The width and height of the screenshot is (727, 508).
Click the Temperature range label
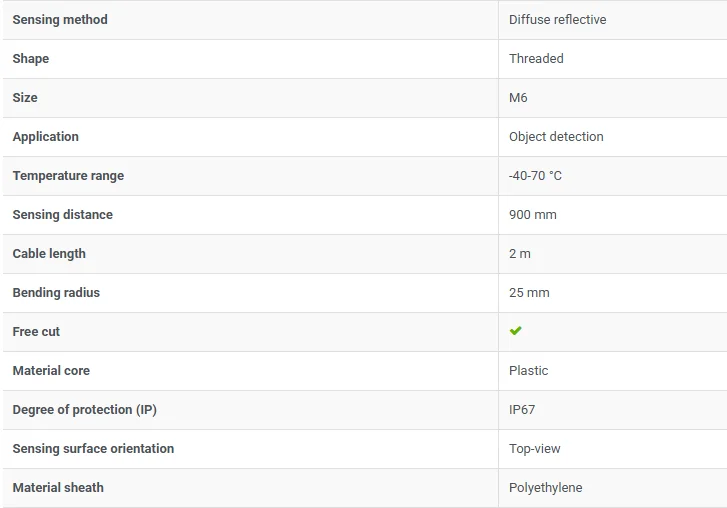[x=68, y=176]
